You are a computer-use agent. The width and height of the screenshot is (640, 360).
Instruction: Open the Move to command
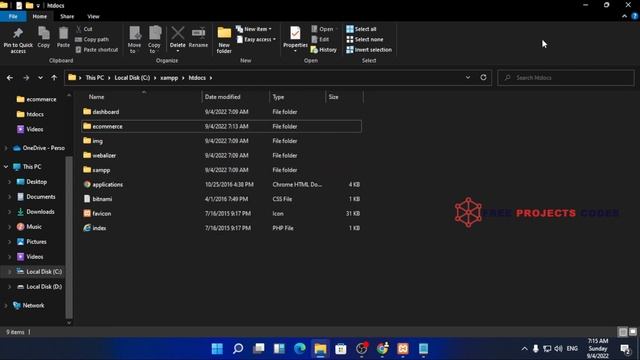tap(134, 40)
